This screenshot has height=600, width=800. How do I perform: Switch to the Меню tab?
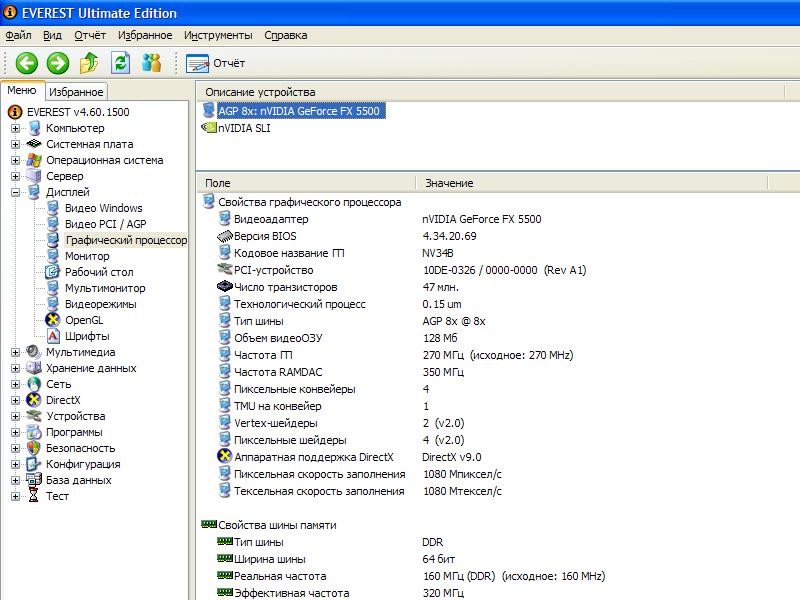pyautogui.click(x=22, y=90)
